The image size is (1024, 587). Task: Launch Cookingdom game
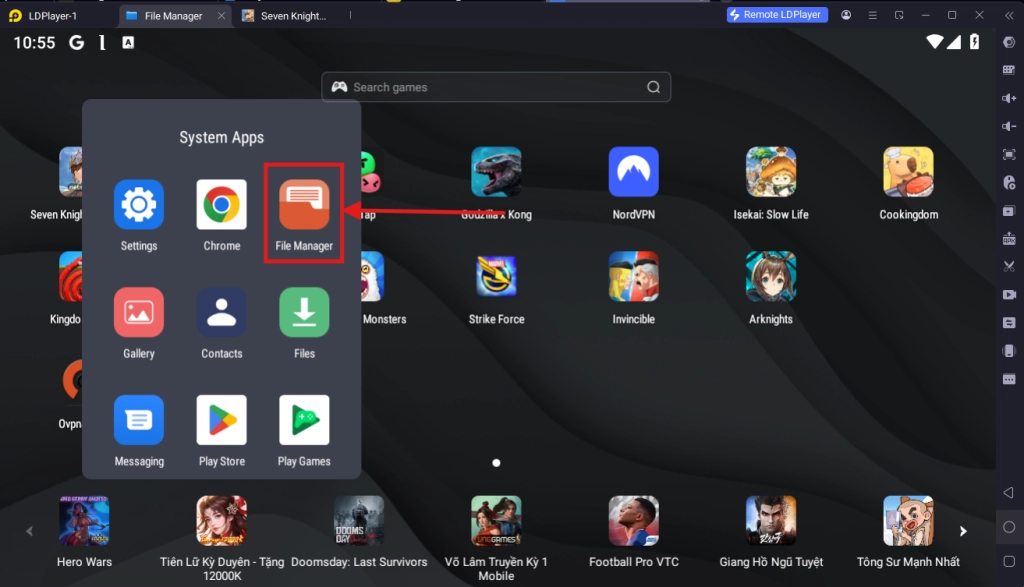[x=908, y=172]
